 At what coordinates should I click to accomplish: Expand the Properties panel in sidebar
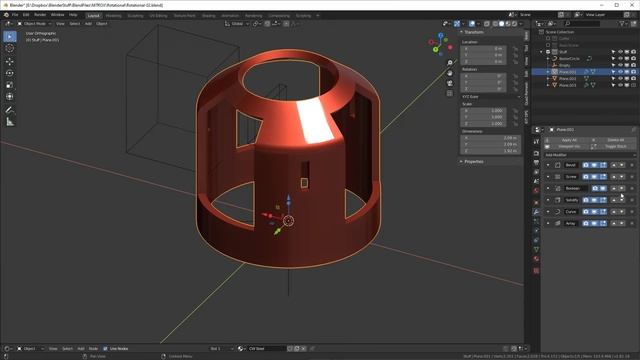(473, 162)
